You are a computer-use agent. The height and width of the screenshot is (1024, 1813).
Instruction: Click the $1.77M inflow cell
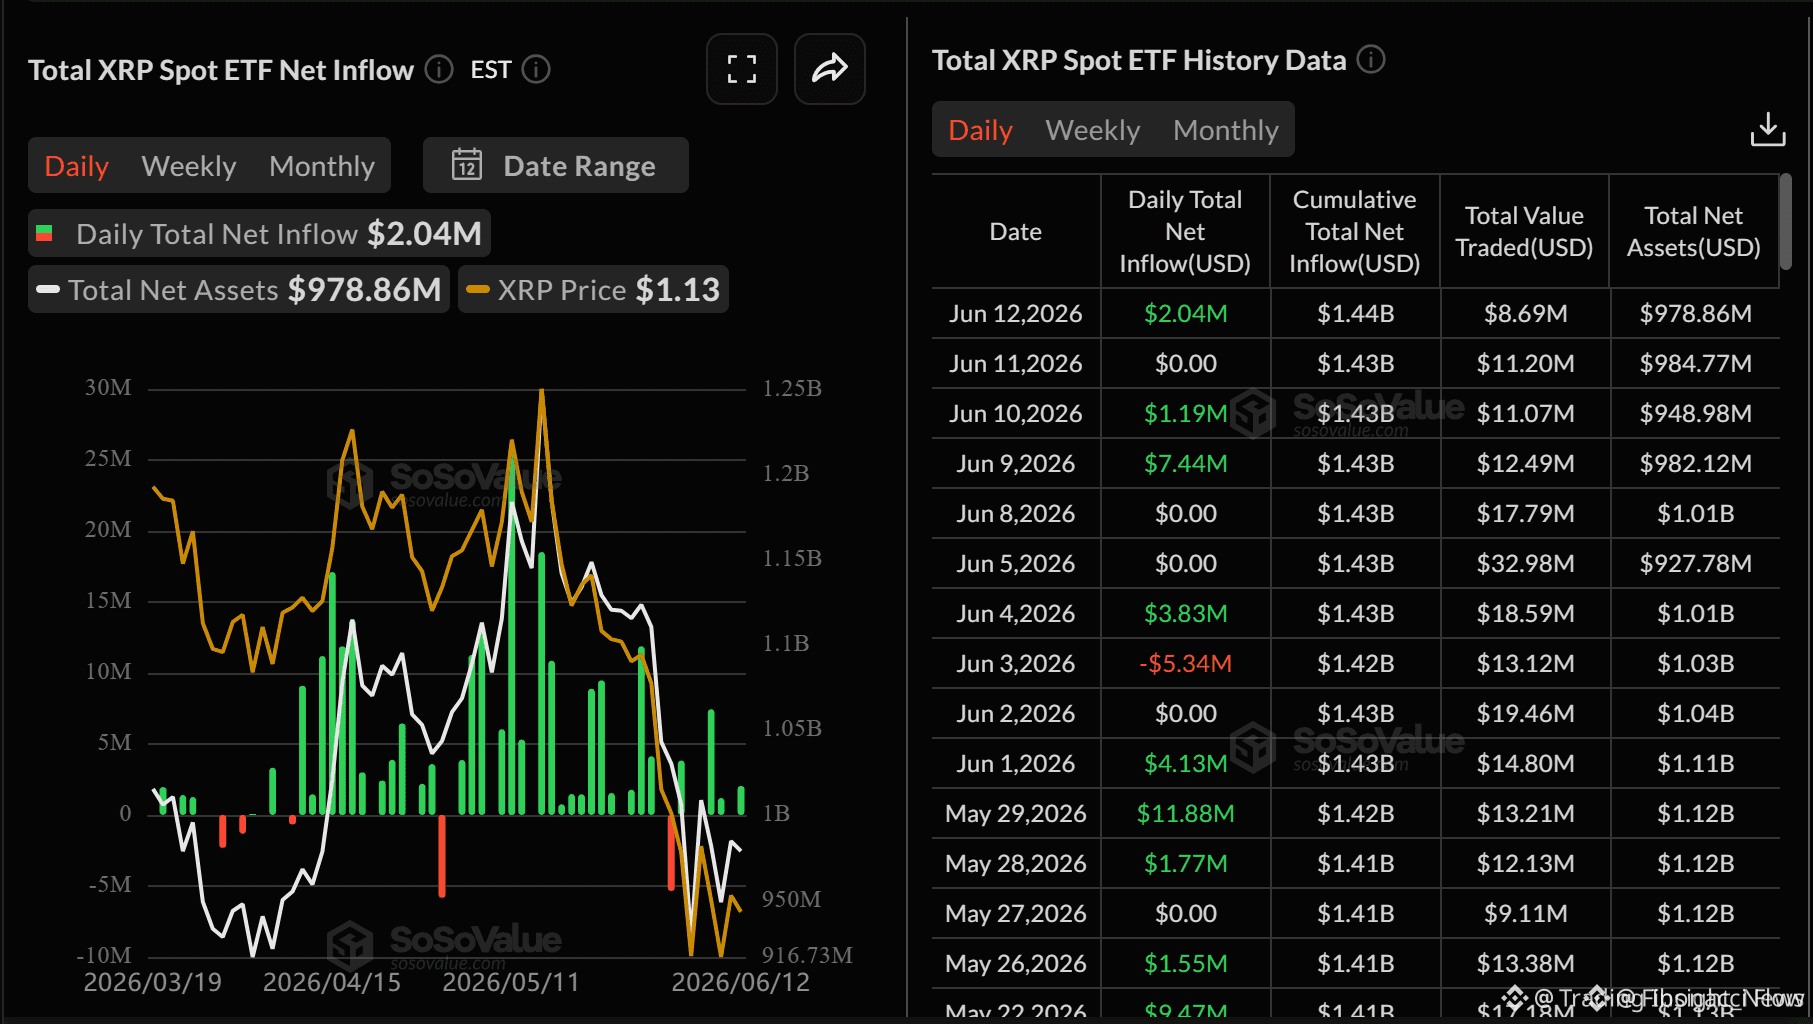coord(1186,864)
